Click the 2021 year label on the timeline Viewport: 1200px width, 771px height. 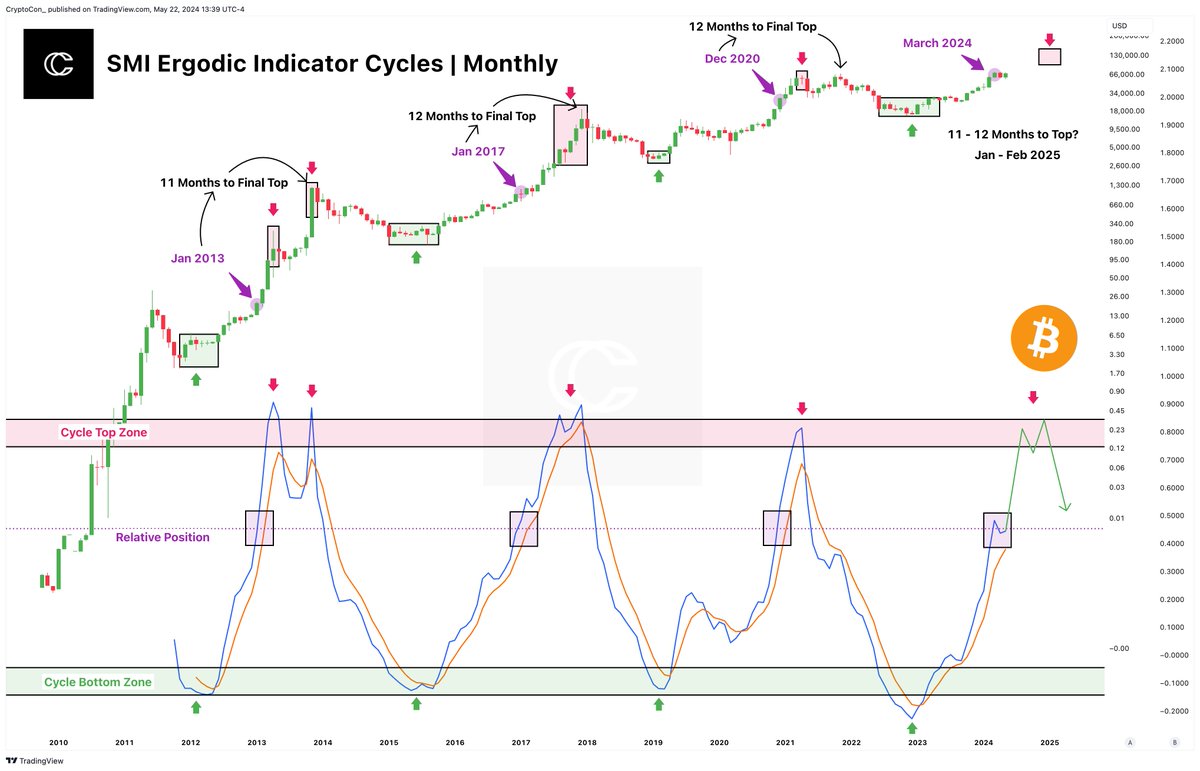coord(785,743)
